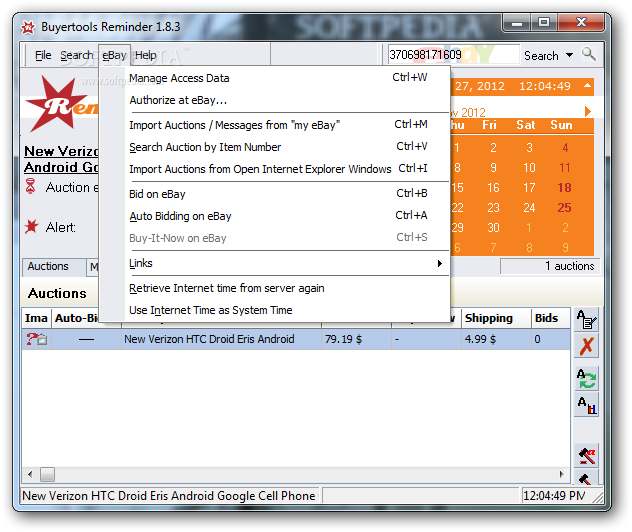
Task: Click the New Verizon HTC Droid Eris row title
Action: [209, 339]
